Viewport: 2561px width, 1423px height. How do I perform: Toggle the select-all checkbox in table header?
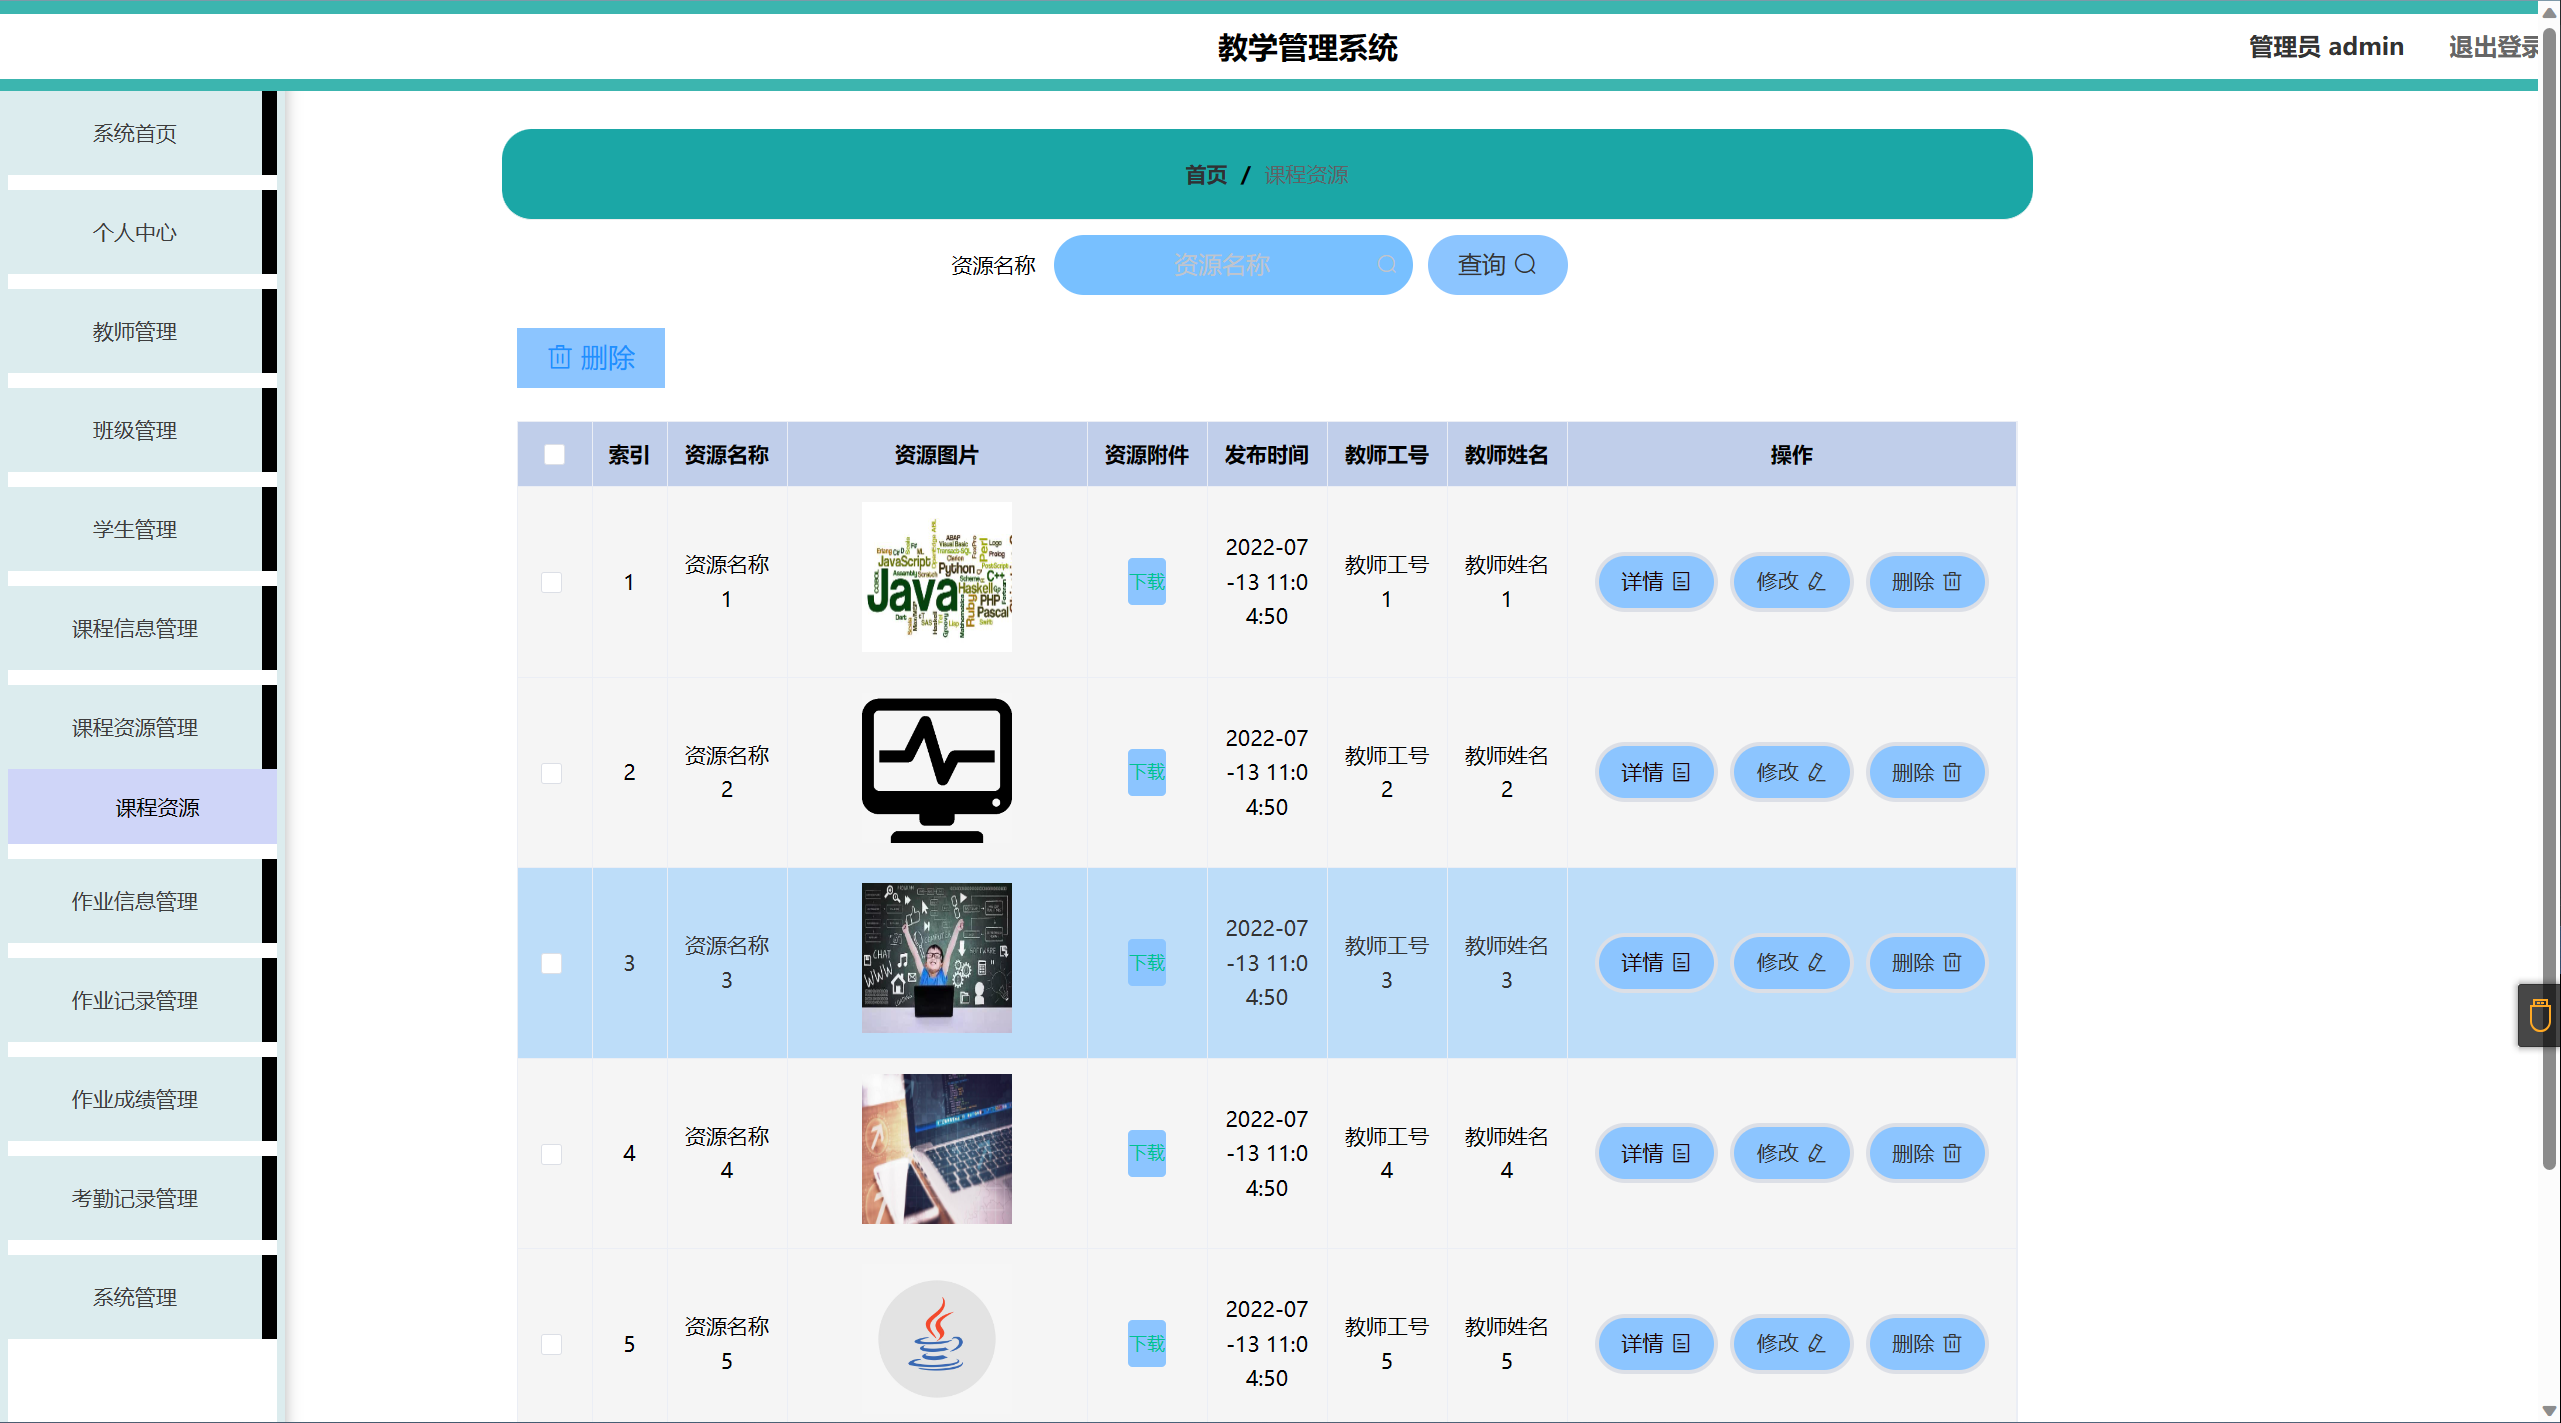[x=554, y=455]
